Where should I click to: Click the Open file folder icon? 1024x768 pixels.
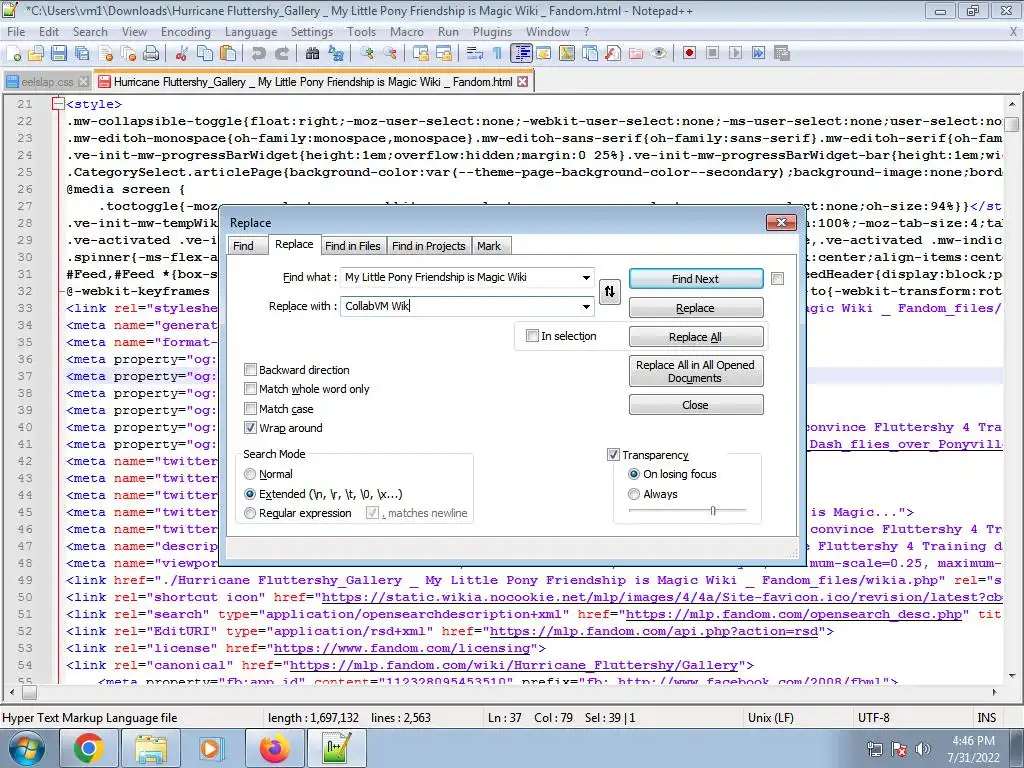[37, 54]
